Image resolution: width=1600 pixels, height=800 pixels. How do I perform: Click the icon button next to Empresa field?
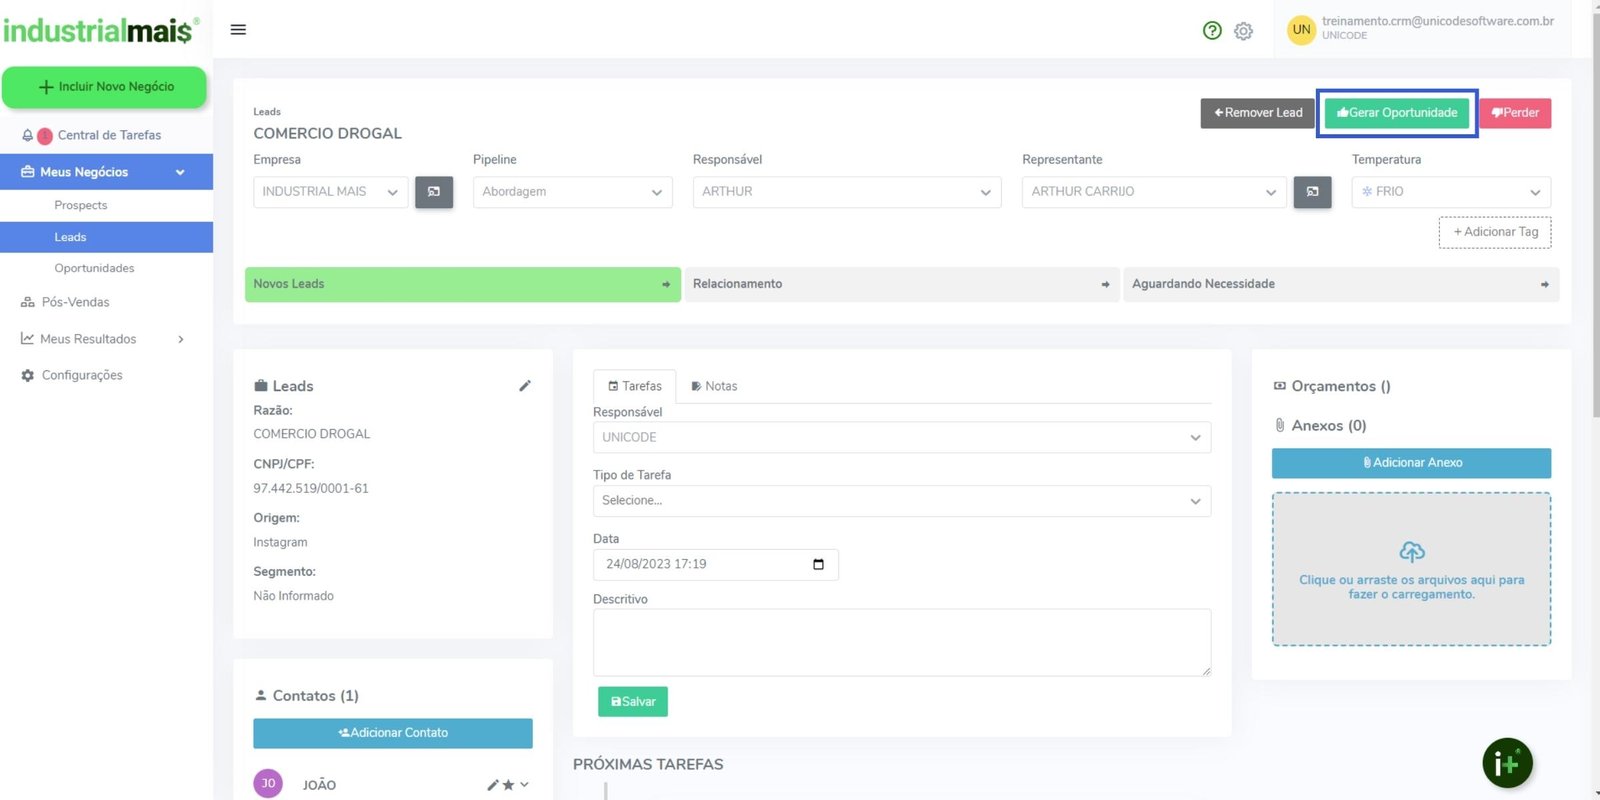[x=434, y=192]
